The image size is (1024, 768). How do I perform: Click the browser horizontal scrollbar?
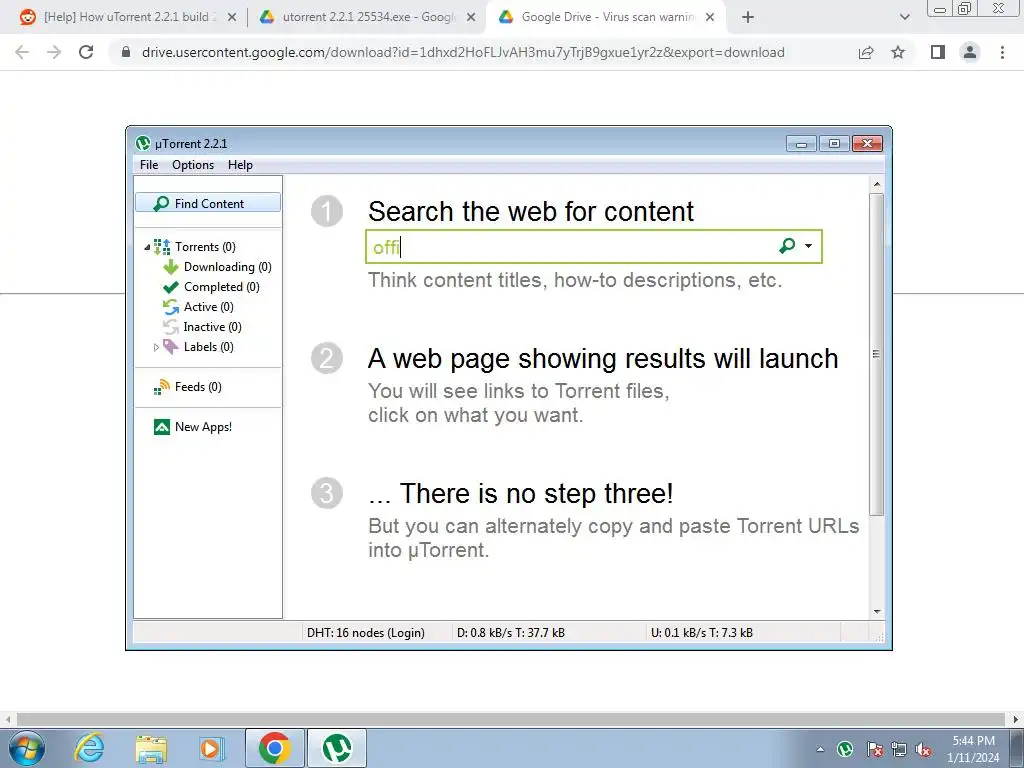pos(511,719)
